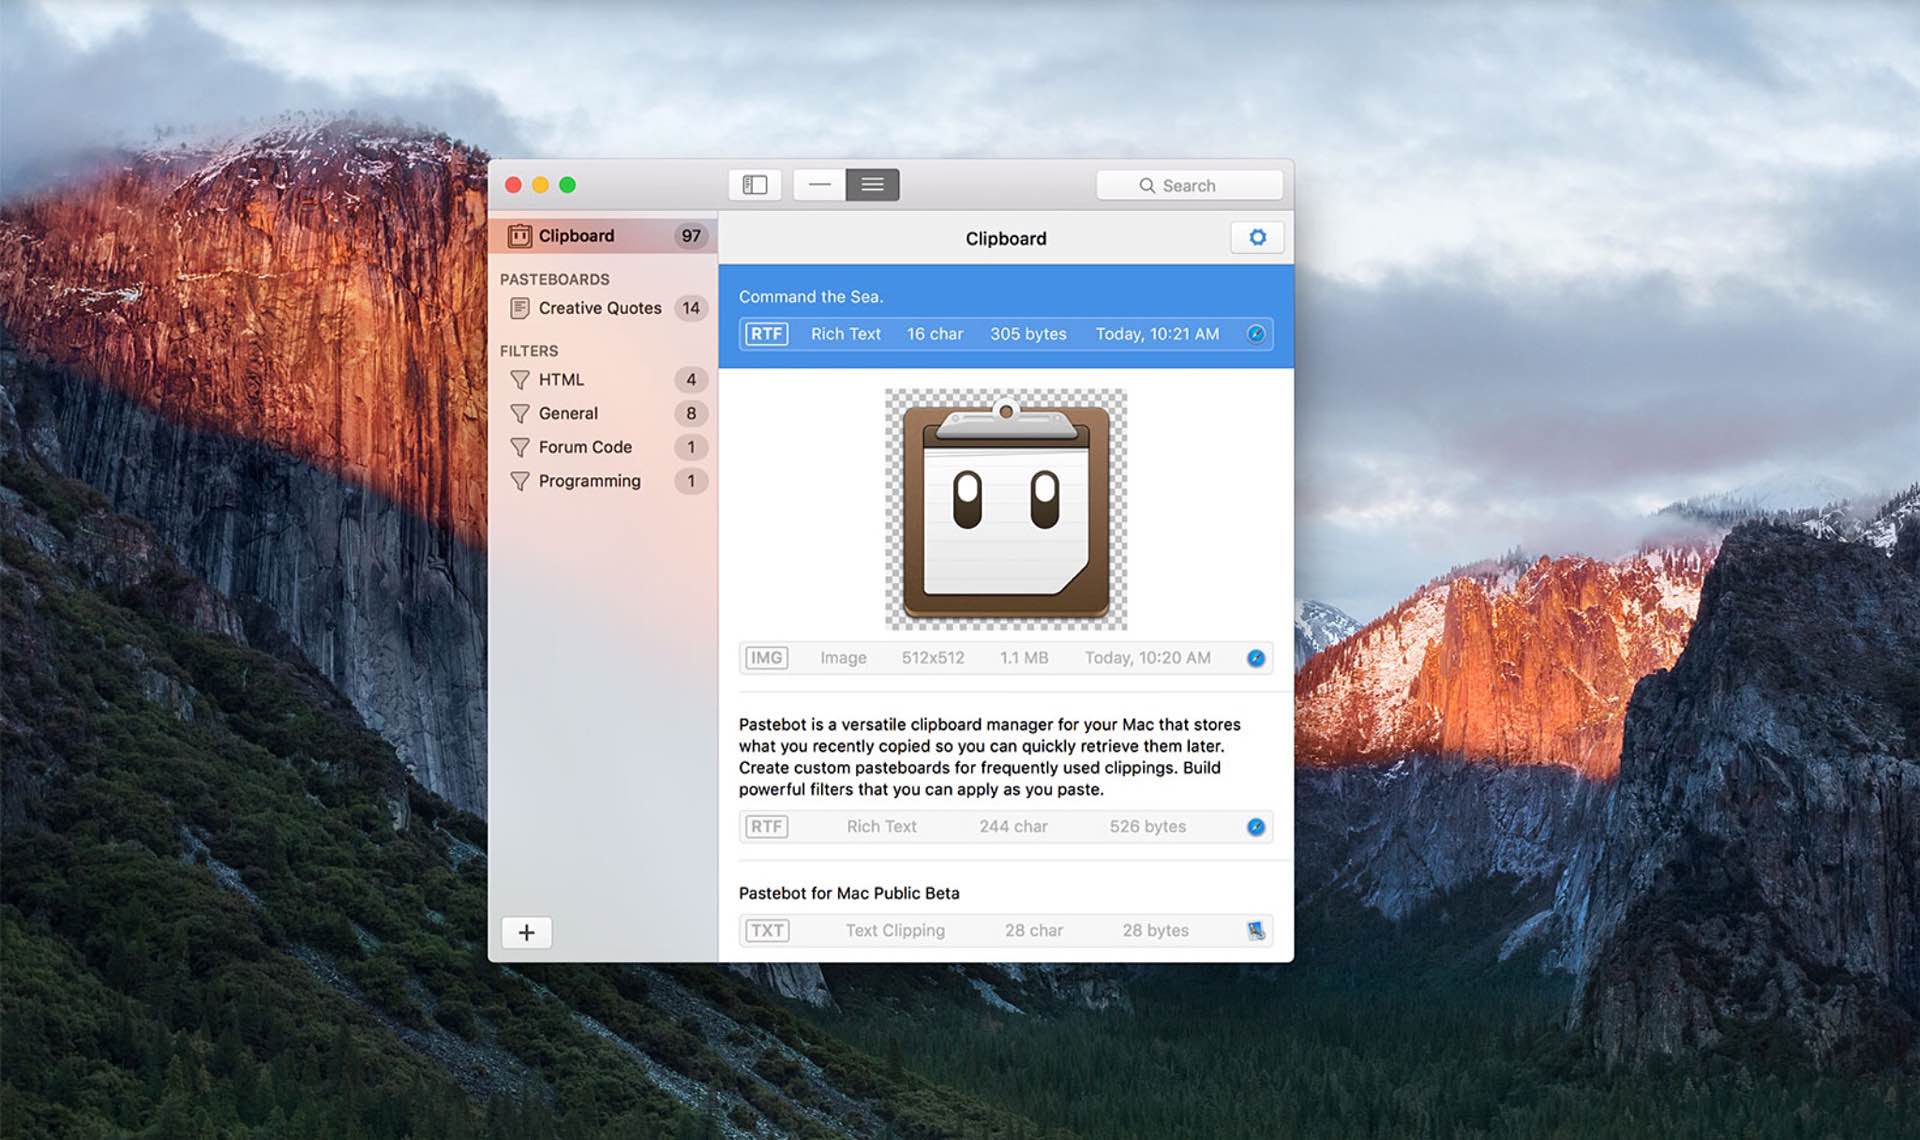Click the settings gear icon

[x=1255, y=236]
